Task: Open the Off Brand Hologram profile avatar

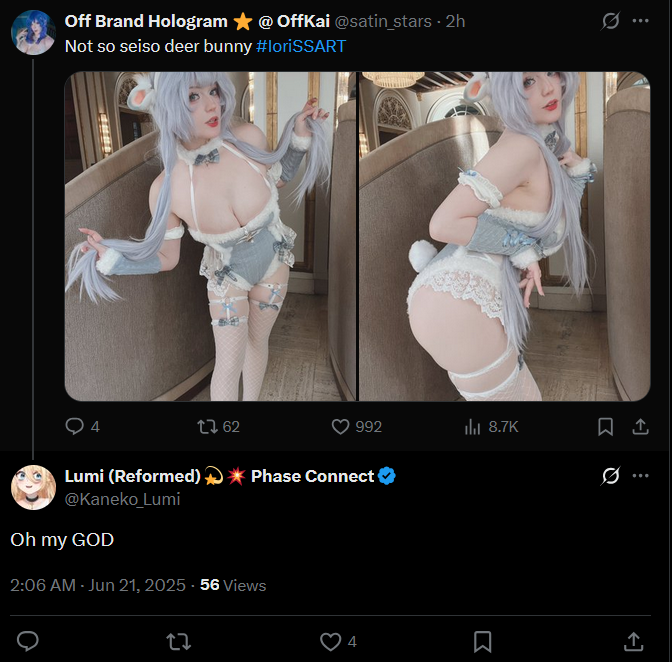Action: pos(33,33)
